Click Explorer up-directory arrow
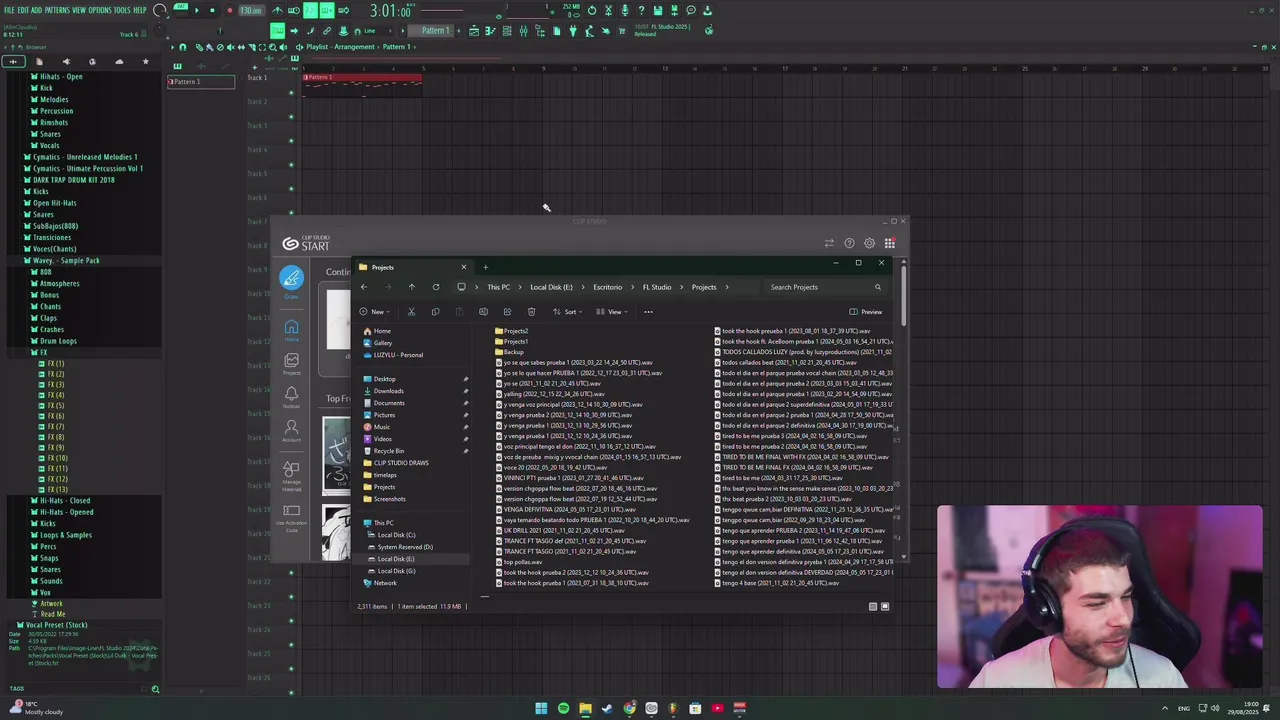 pyautogui.click(x=411, y=287)
